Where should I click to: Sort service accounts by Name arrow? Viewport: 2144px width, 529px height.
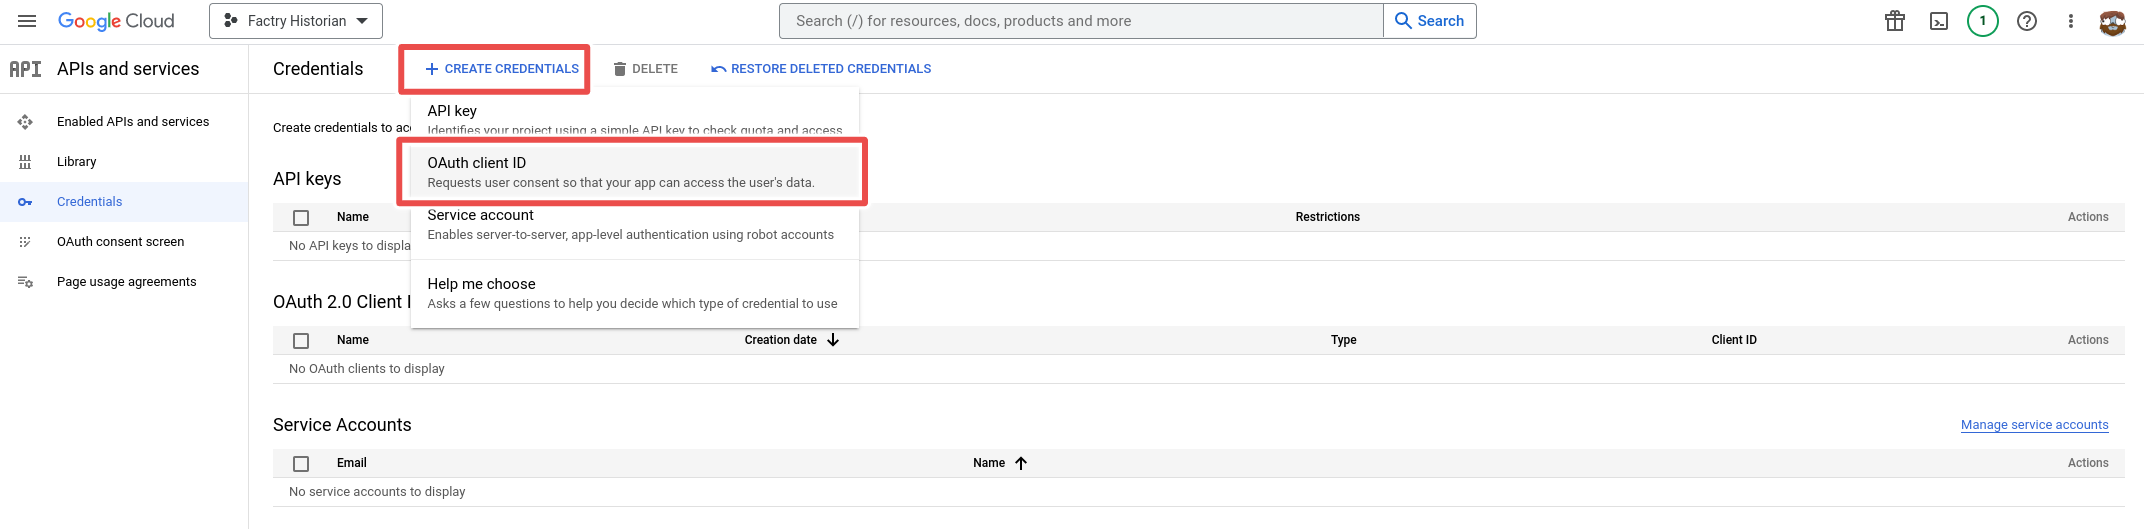pos(1021,463)
